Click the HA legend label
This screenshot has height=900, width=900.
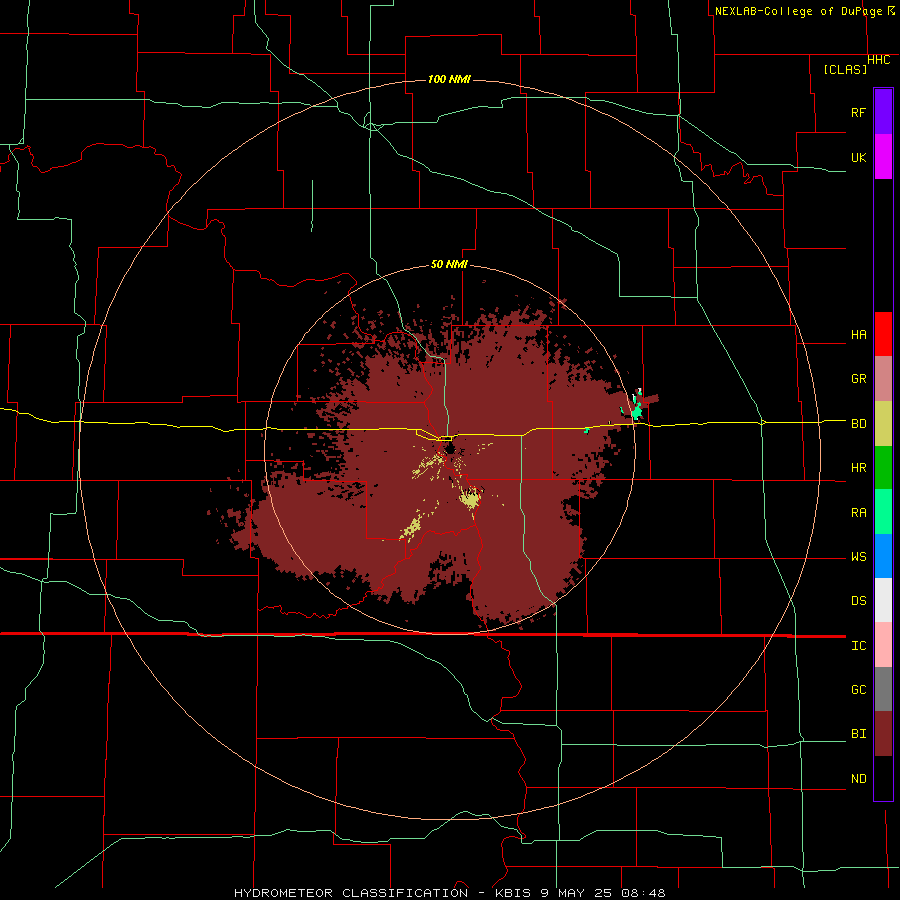click(858, 335)
